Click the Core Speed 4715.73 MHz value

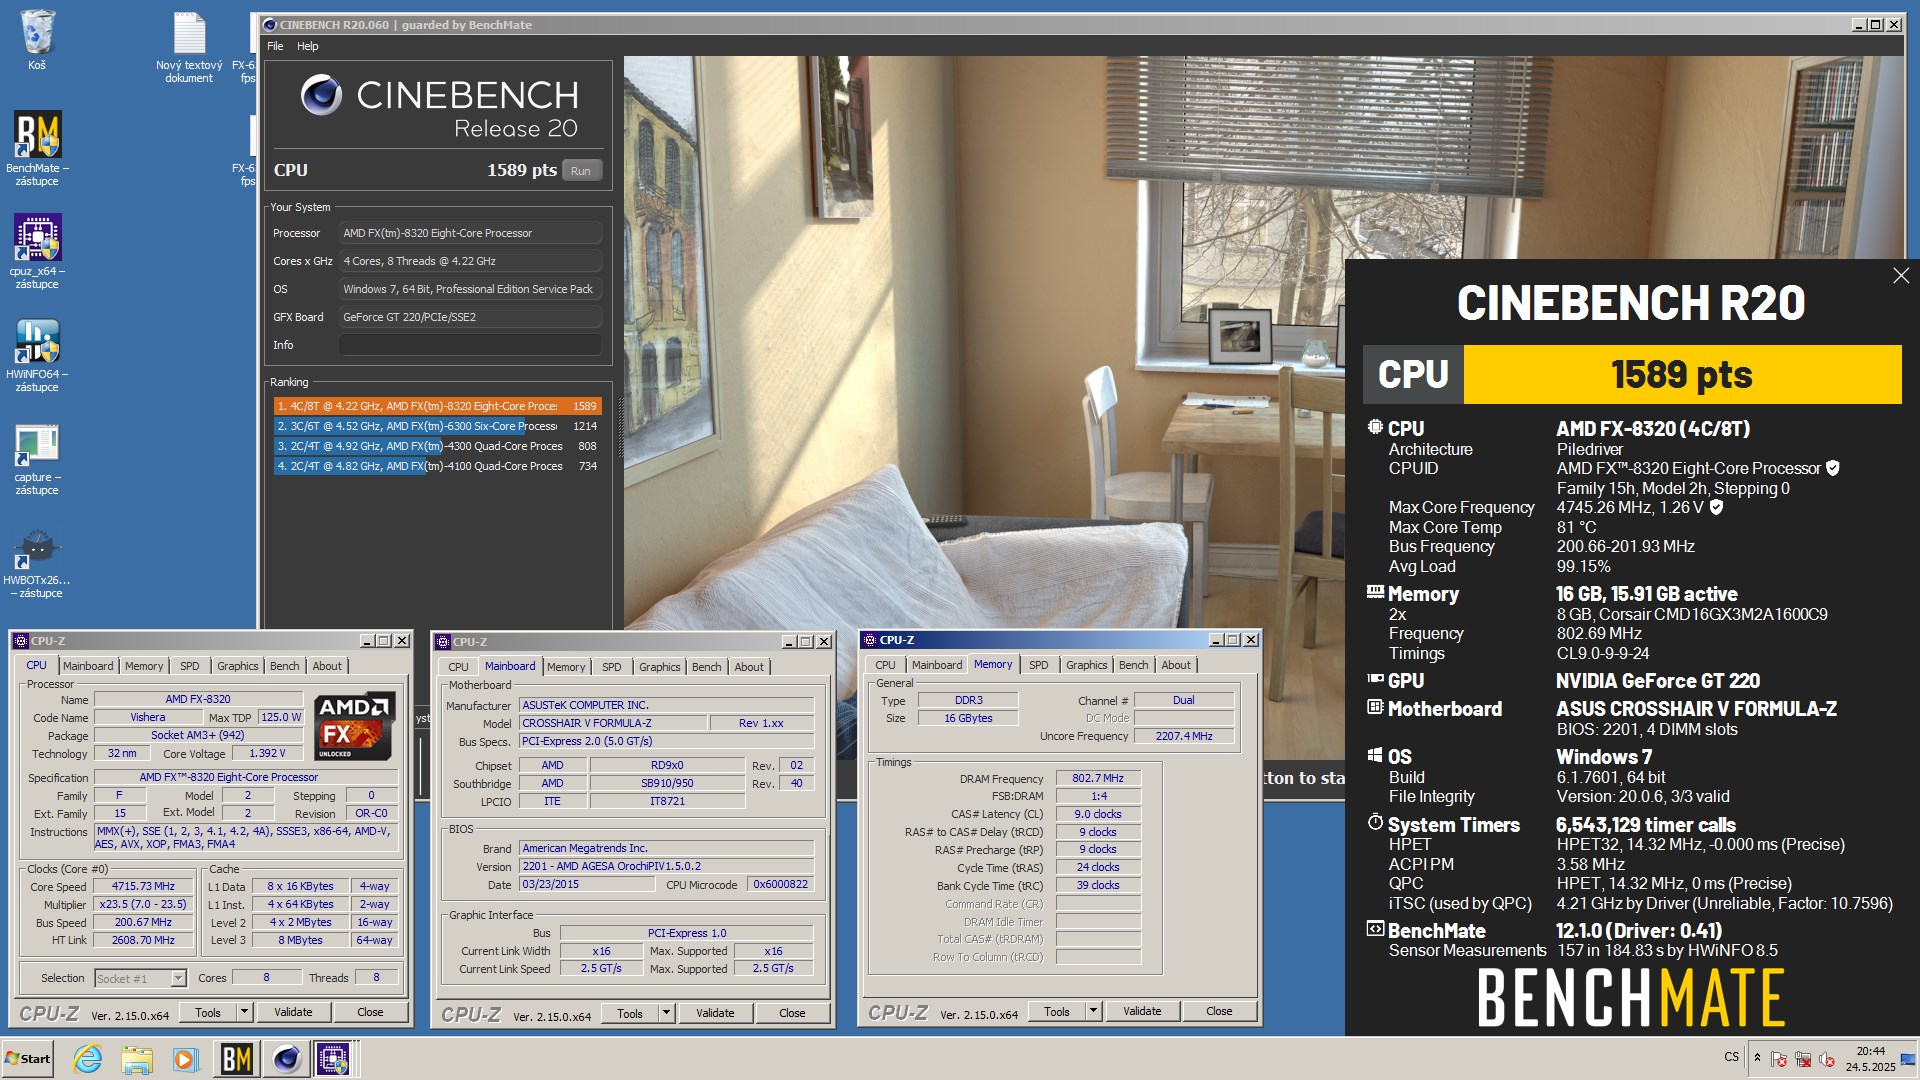(x=143, y=886)
